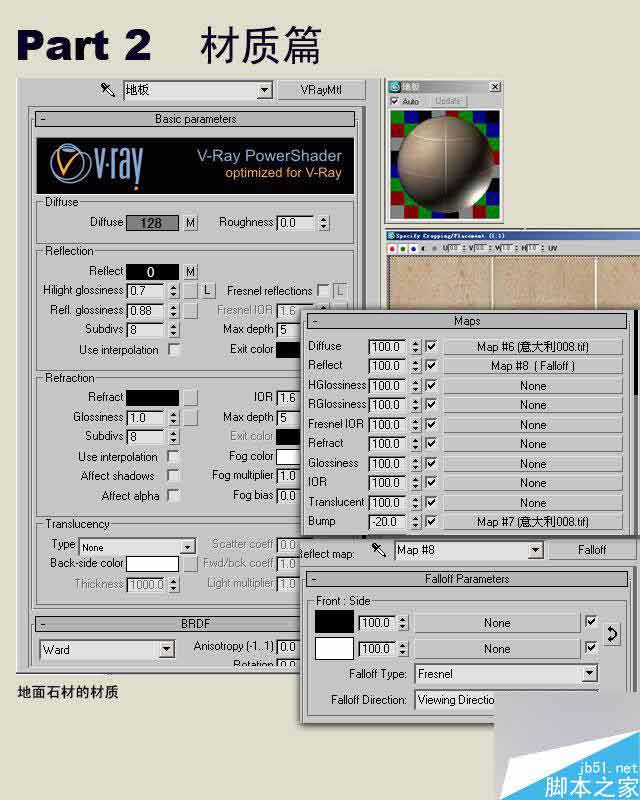The width and height of the screenshot is (640, 800).
Task: Open Bump Map #7 (意大利008.tif) slot
Action: pyautogui.click(x=533, y=522)
